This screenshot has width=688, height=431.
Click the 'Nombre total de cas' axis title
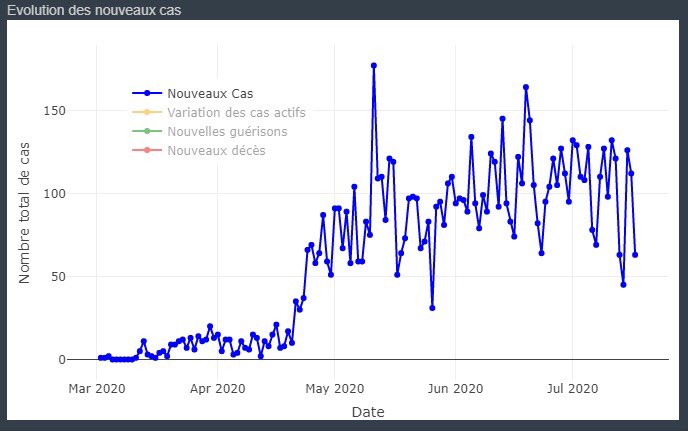coord(24,213)
